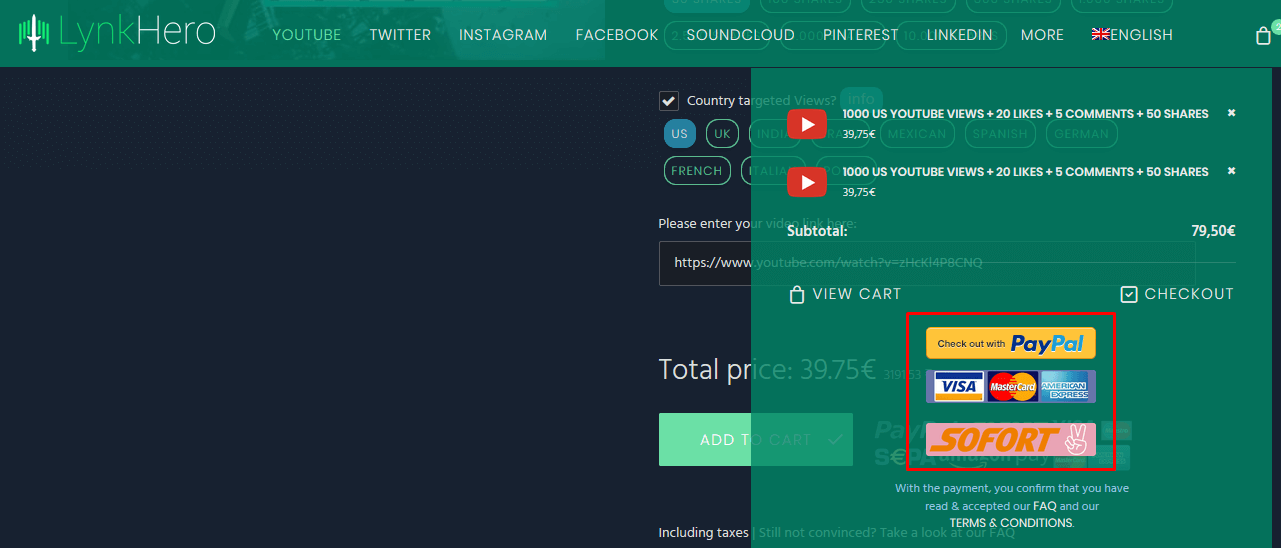This screenshot has width=1281, height=548.
Task: Open TERMS & CONDITIONS link
Action: pos(1010,523)
